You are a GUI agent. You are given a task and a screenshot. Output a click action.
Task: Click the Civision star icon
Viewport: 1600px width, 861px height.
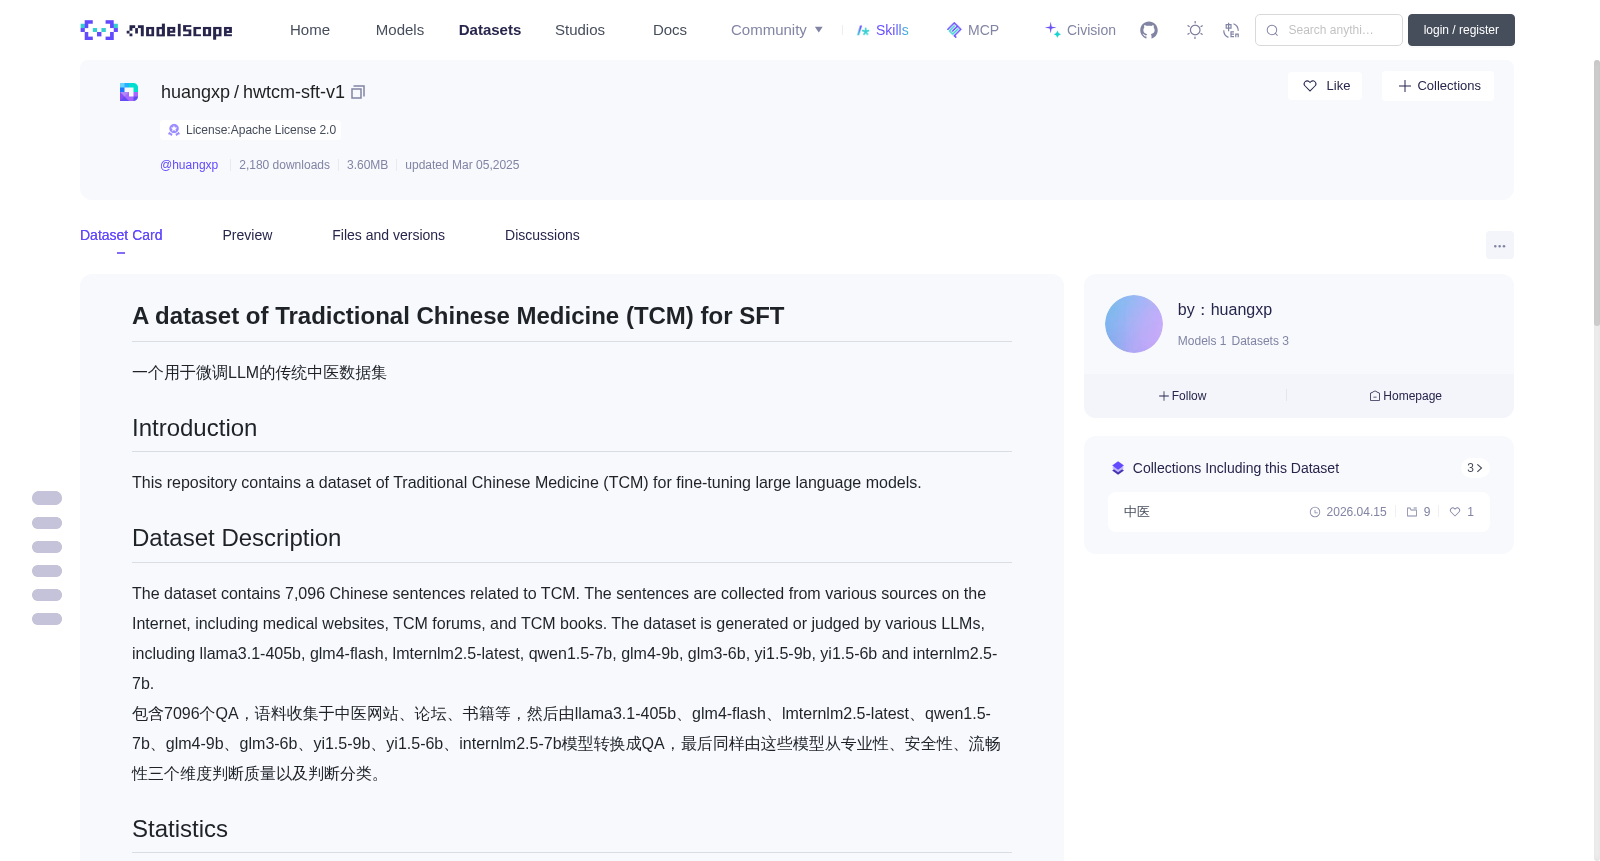(x=1052, y=30)
